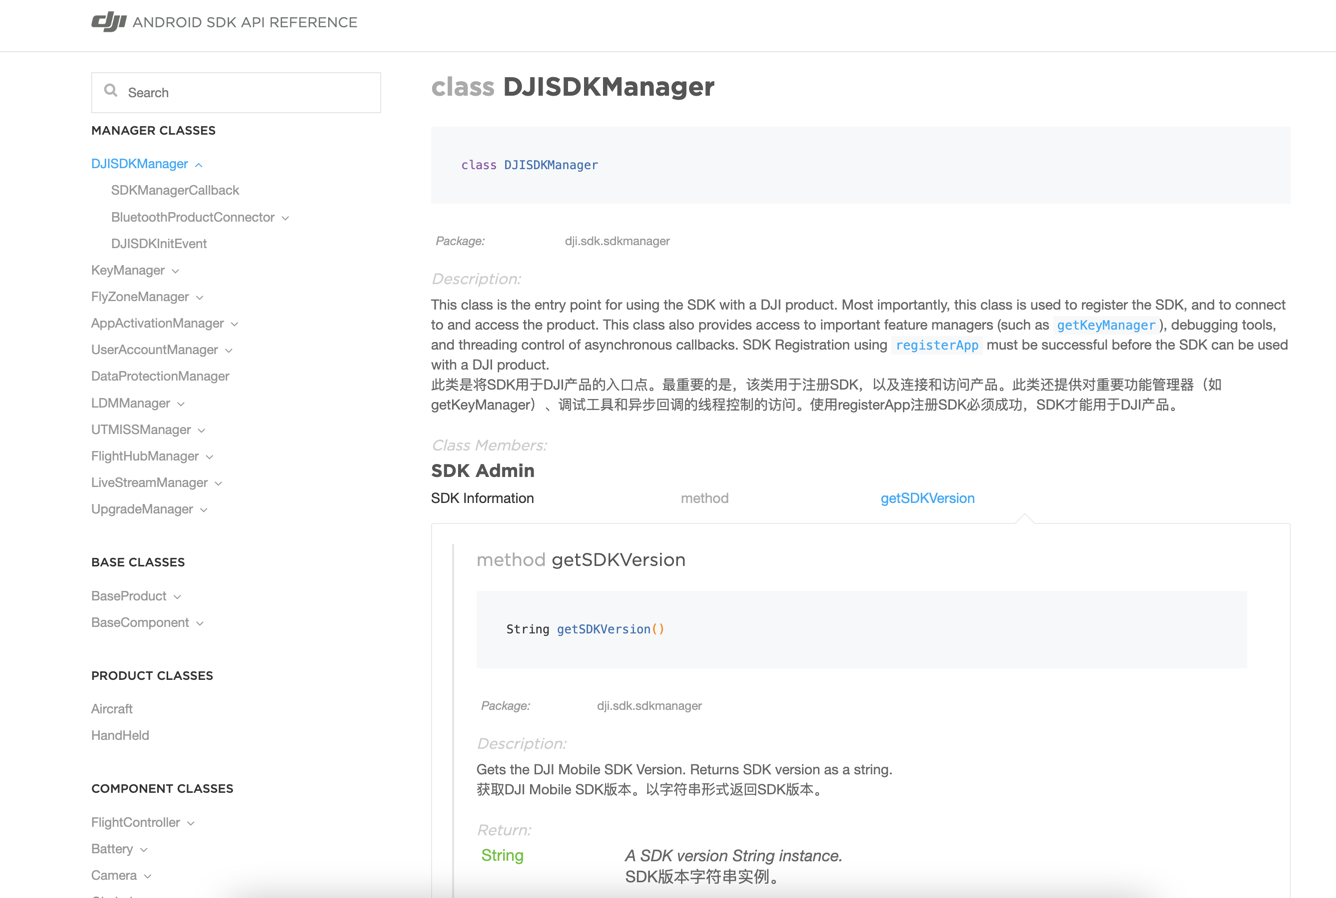Expand the BaseComponent chevron
This screenshot has width=1336, height=898.
click(200, 623)
